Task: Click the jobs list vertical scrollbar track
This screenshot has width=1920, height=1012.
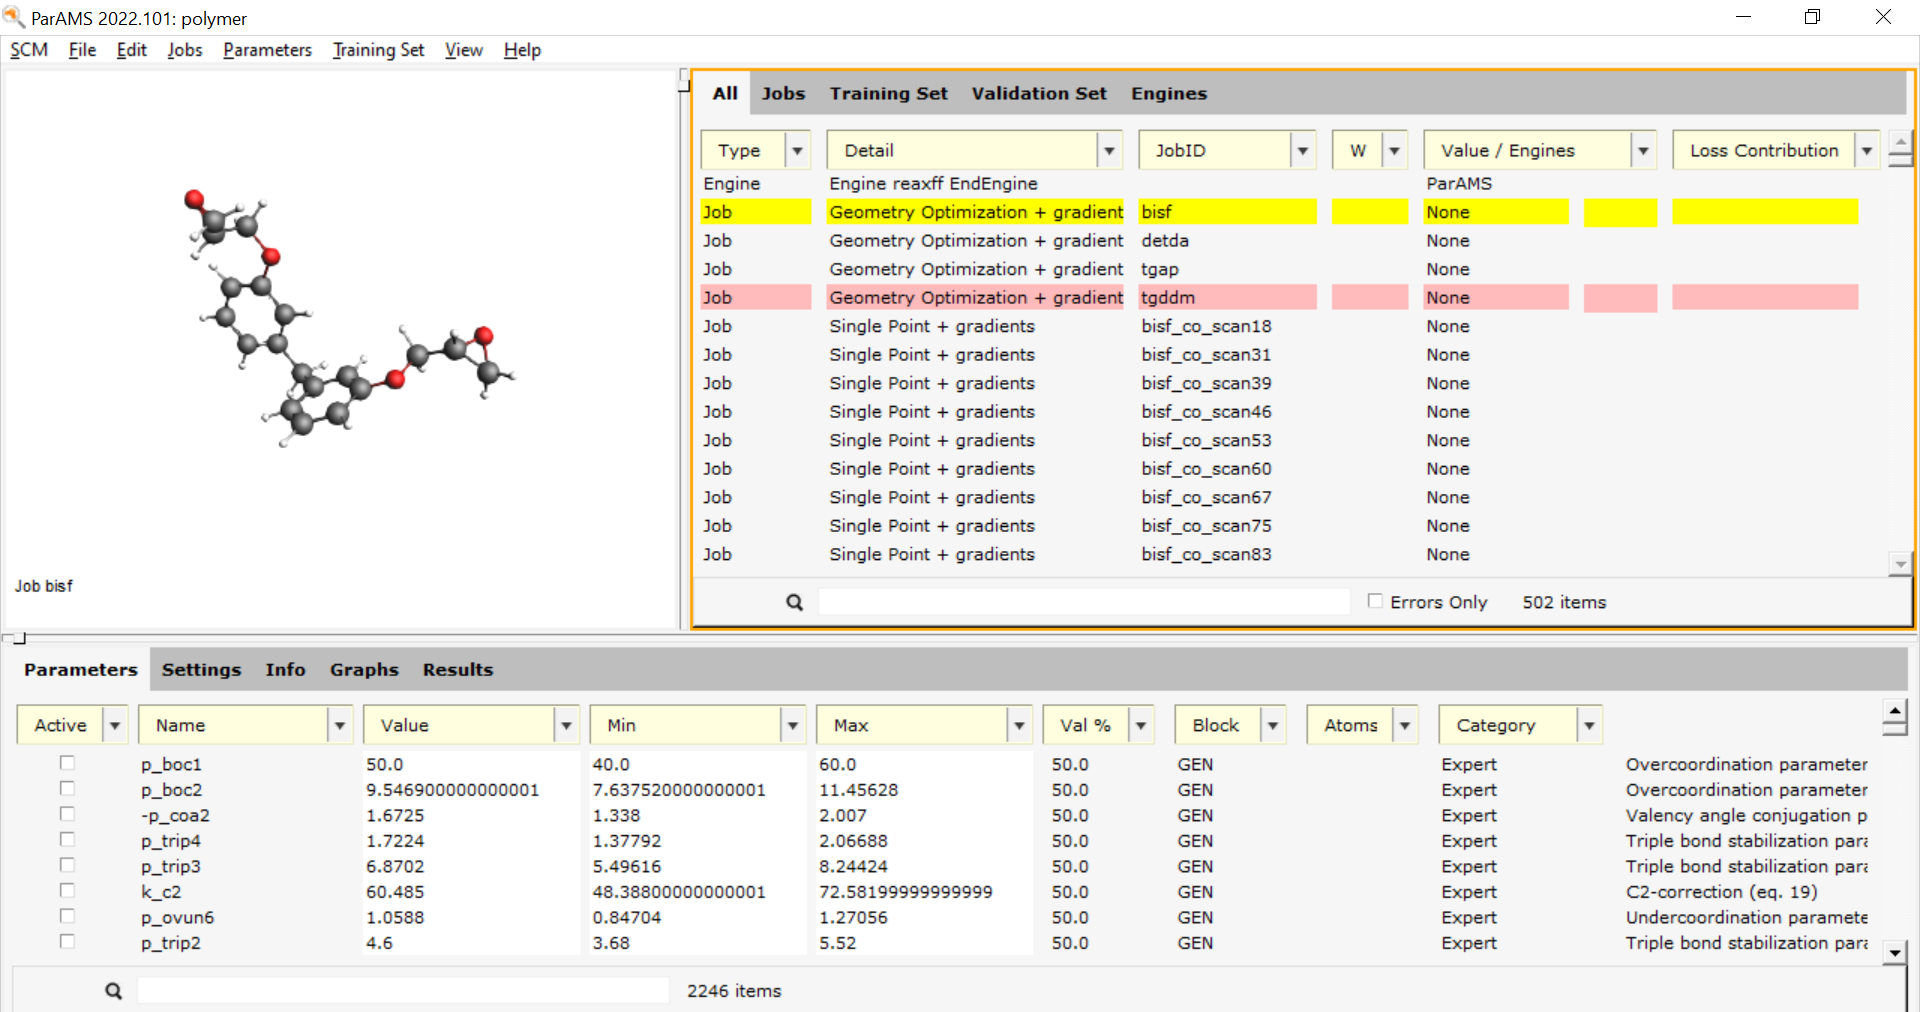Action: point(1900,360)
